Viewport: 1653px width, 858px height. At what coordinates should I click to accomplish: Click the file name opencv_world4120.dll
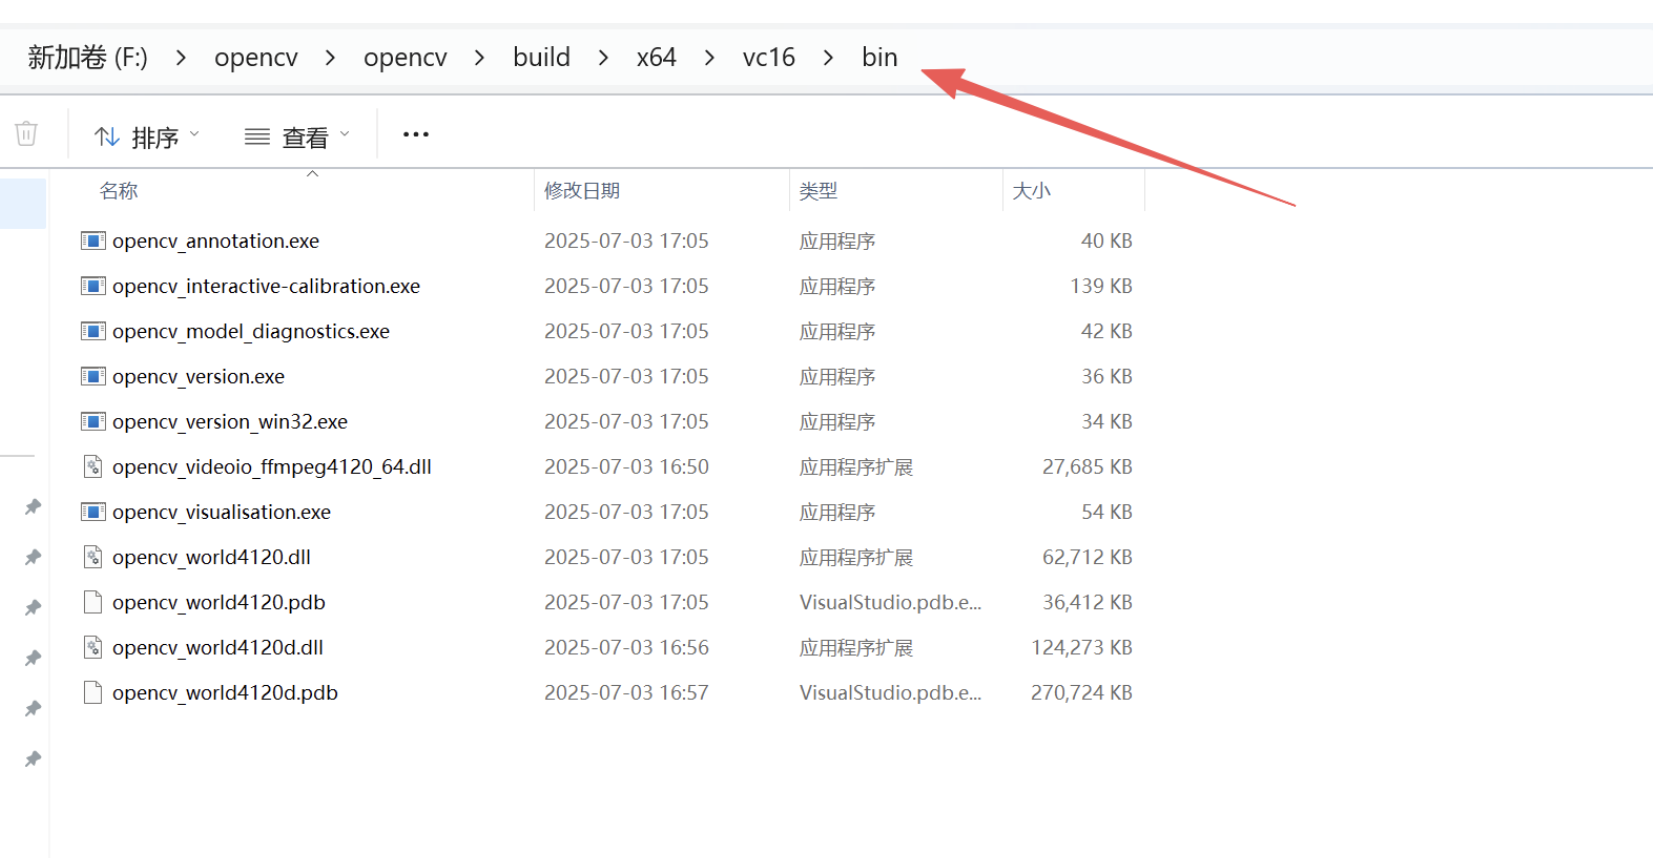[x=212, y=557]
